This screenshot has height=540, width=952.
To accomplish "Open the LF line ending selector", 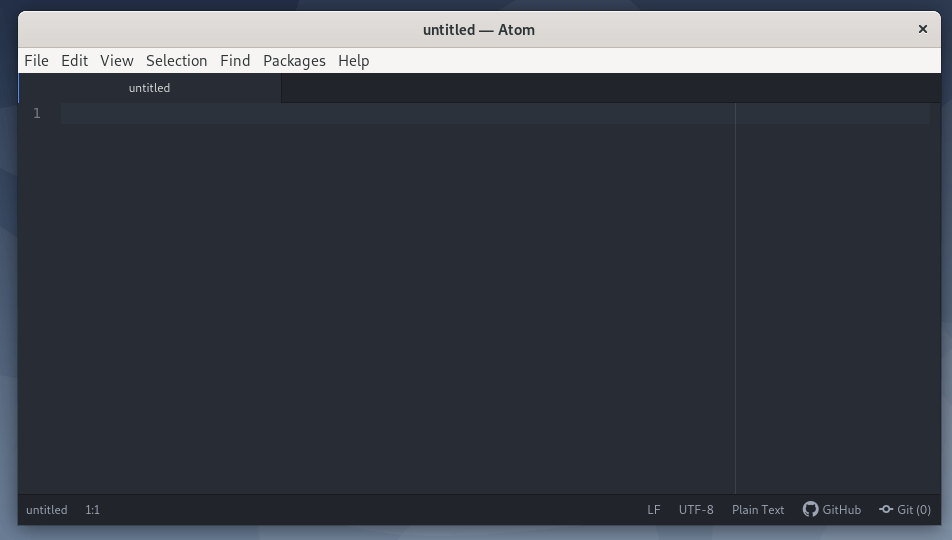I will pos(653,510).
